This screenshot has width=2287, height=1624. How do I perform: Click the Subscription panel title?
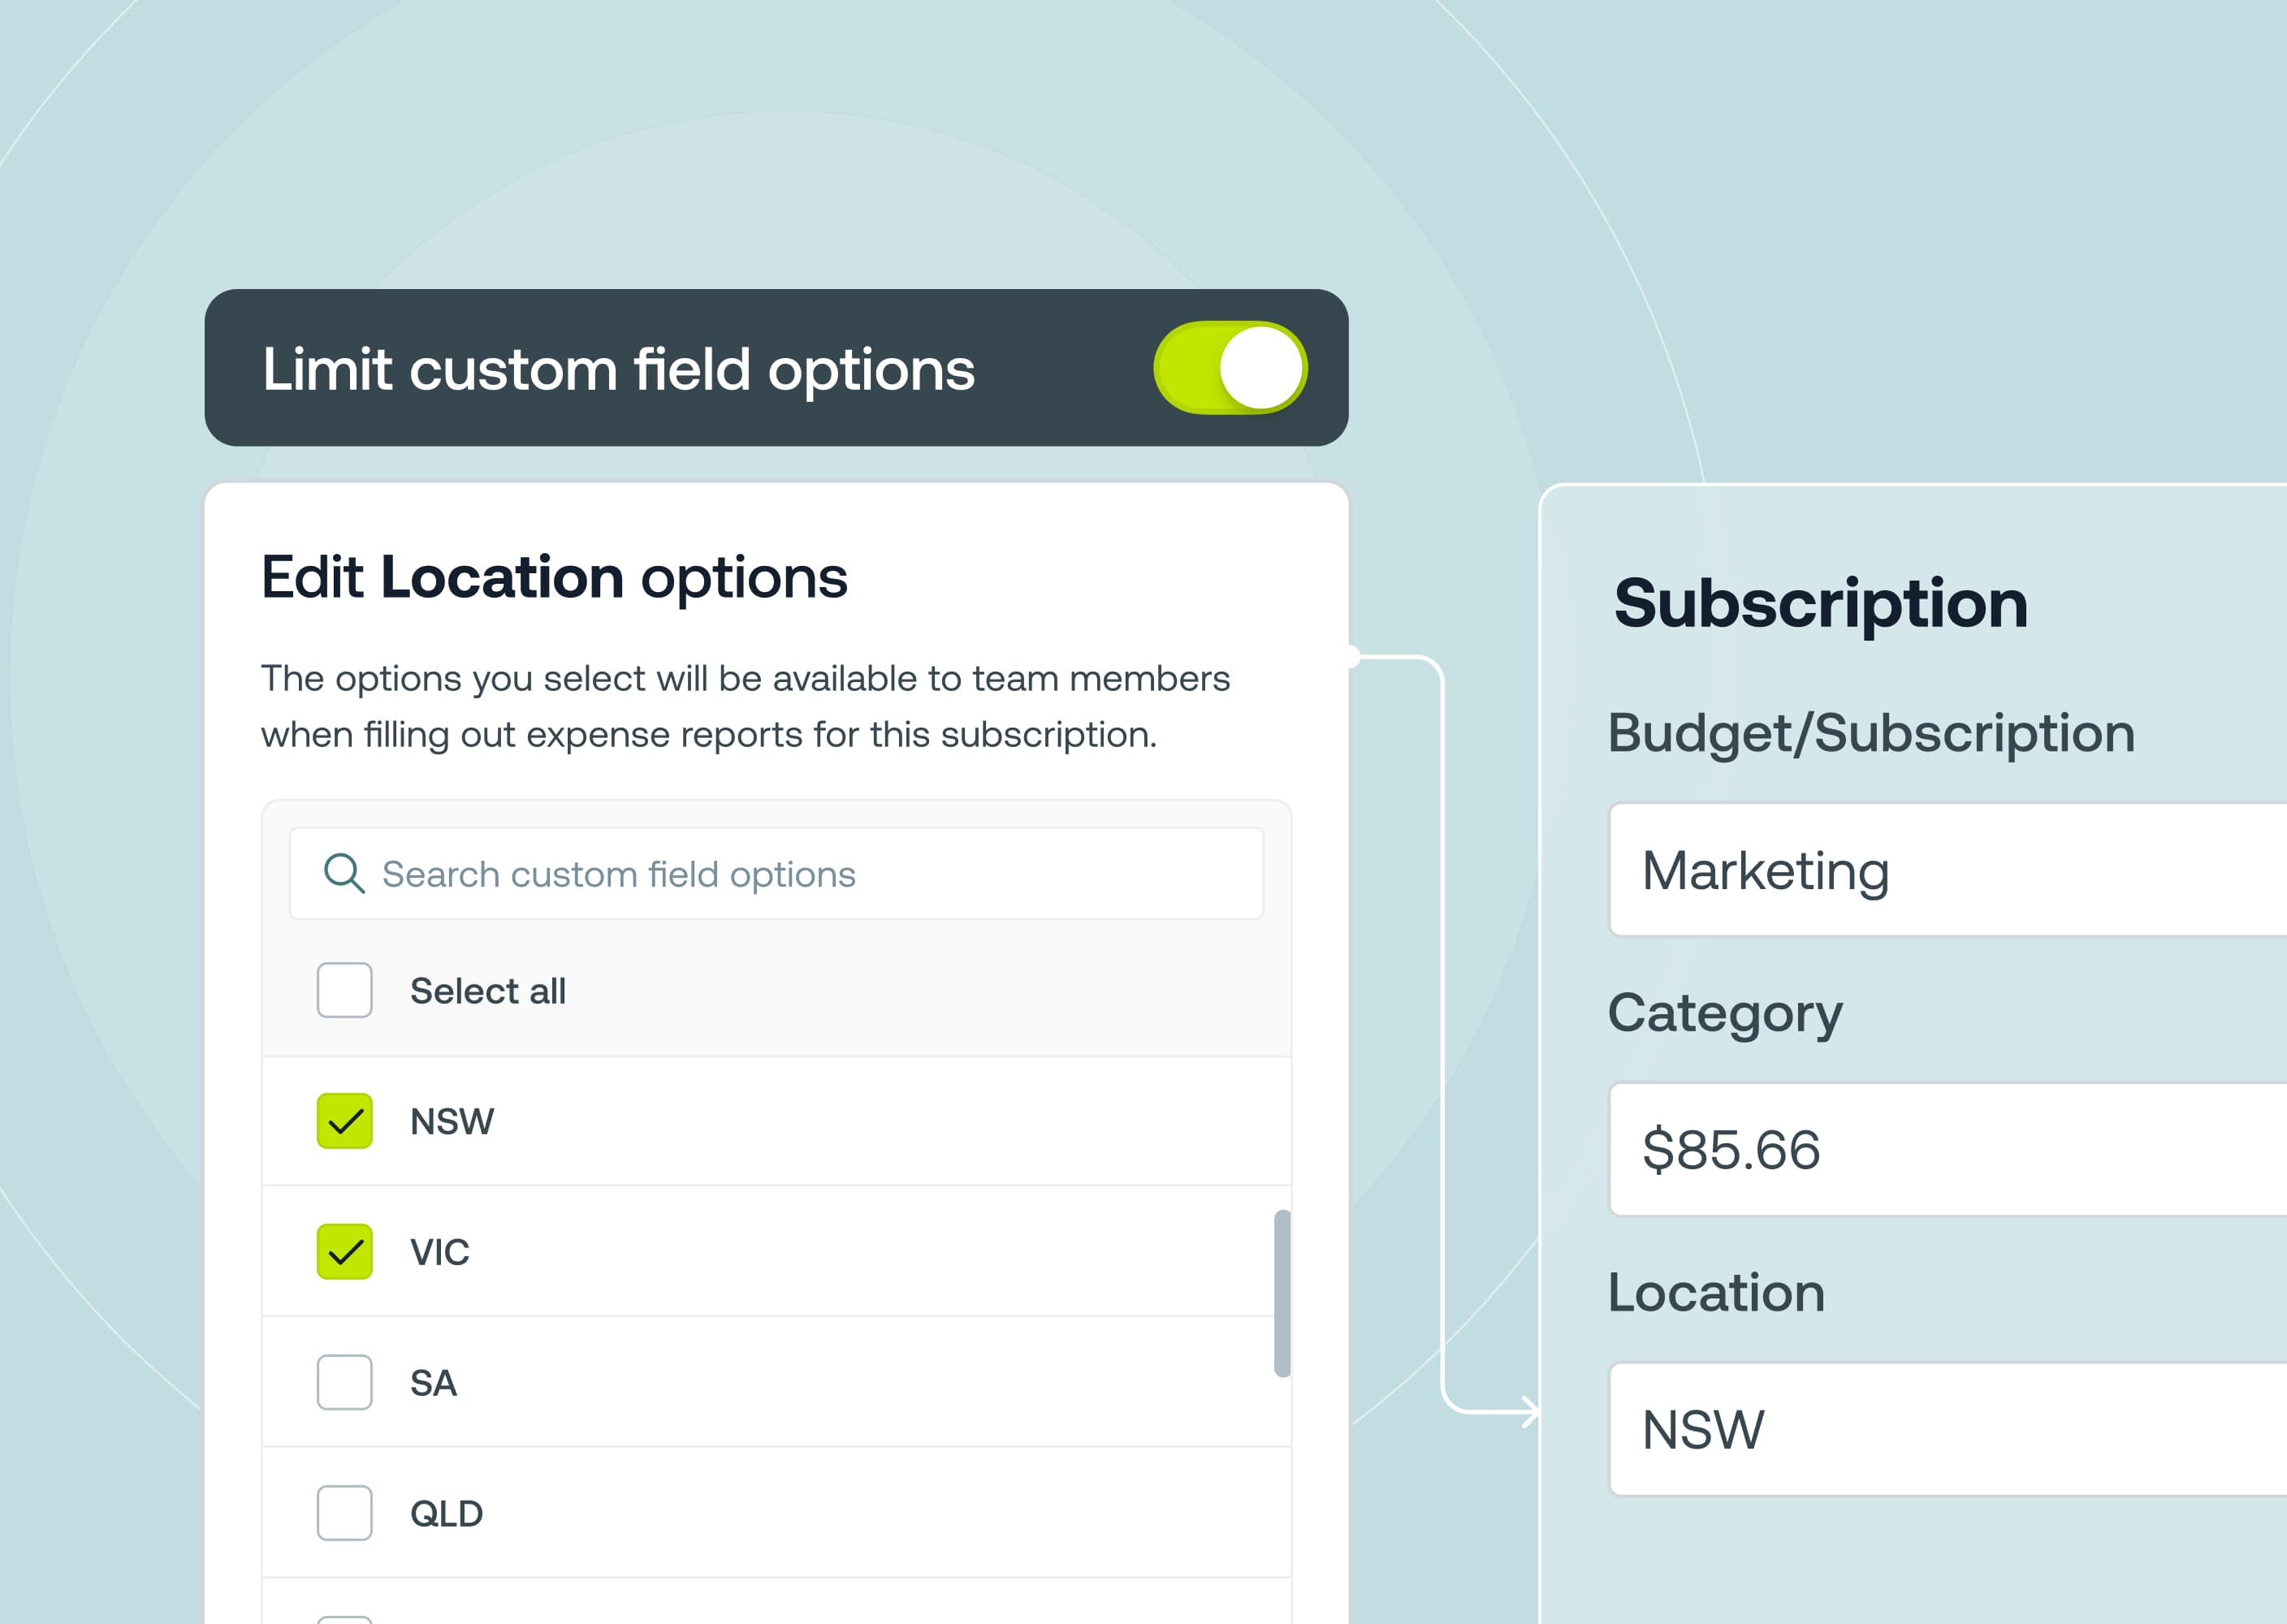pos(1820,604)
